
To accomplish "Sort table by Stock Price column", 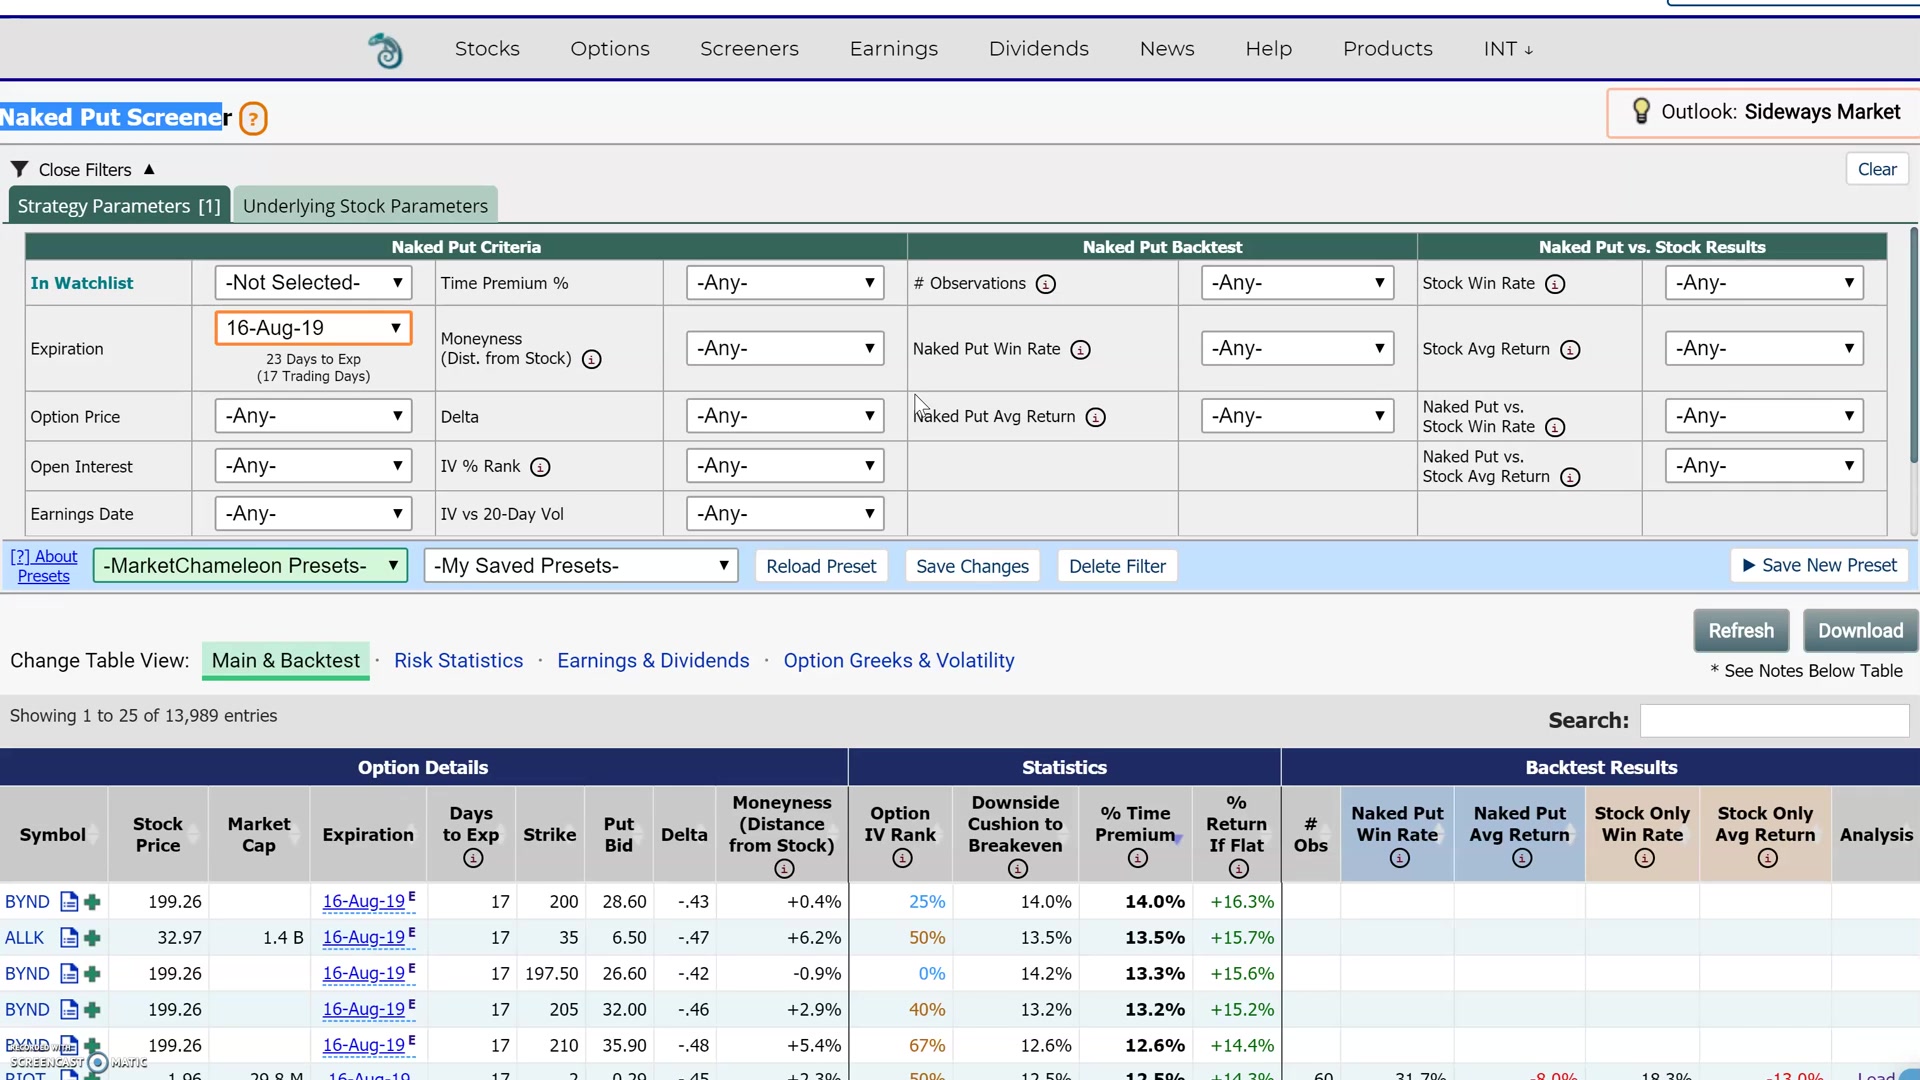I will click(x=158, y=835).
